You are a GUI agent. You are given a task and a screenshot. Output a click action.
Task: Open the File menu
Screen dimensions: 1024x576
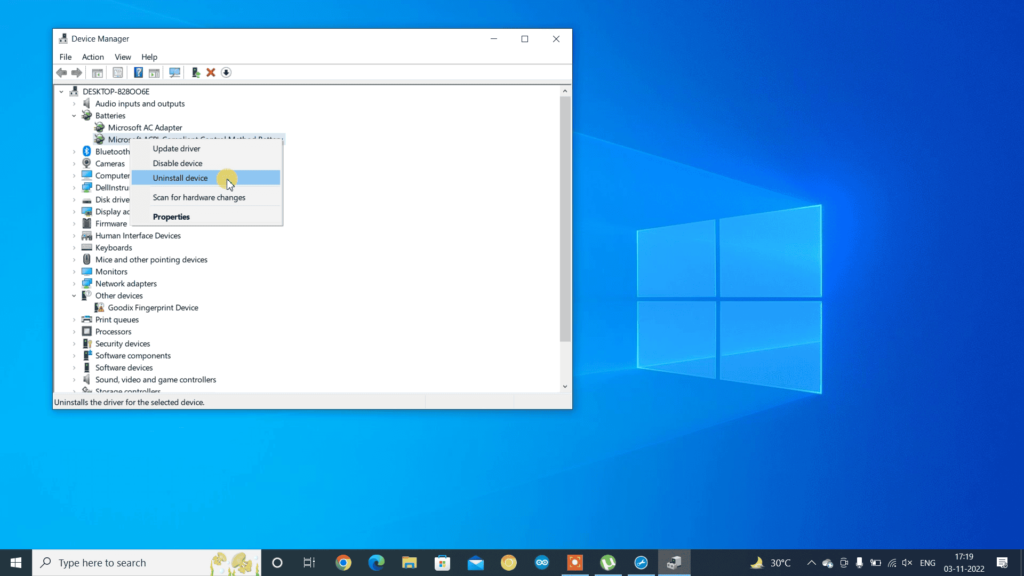coord(65,57)
